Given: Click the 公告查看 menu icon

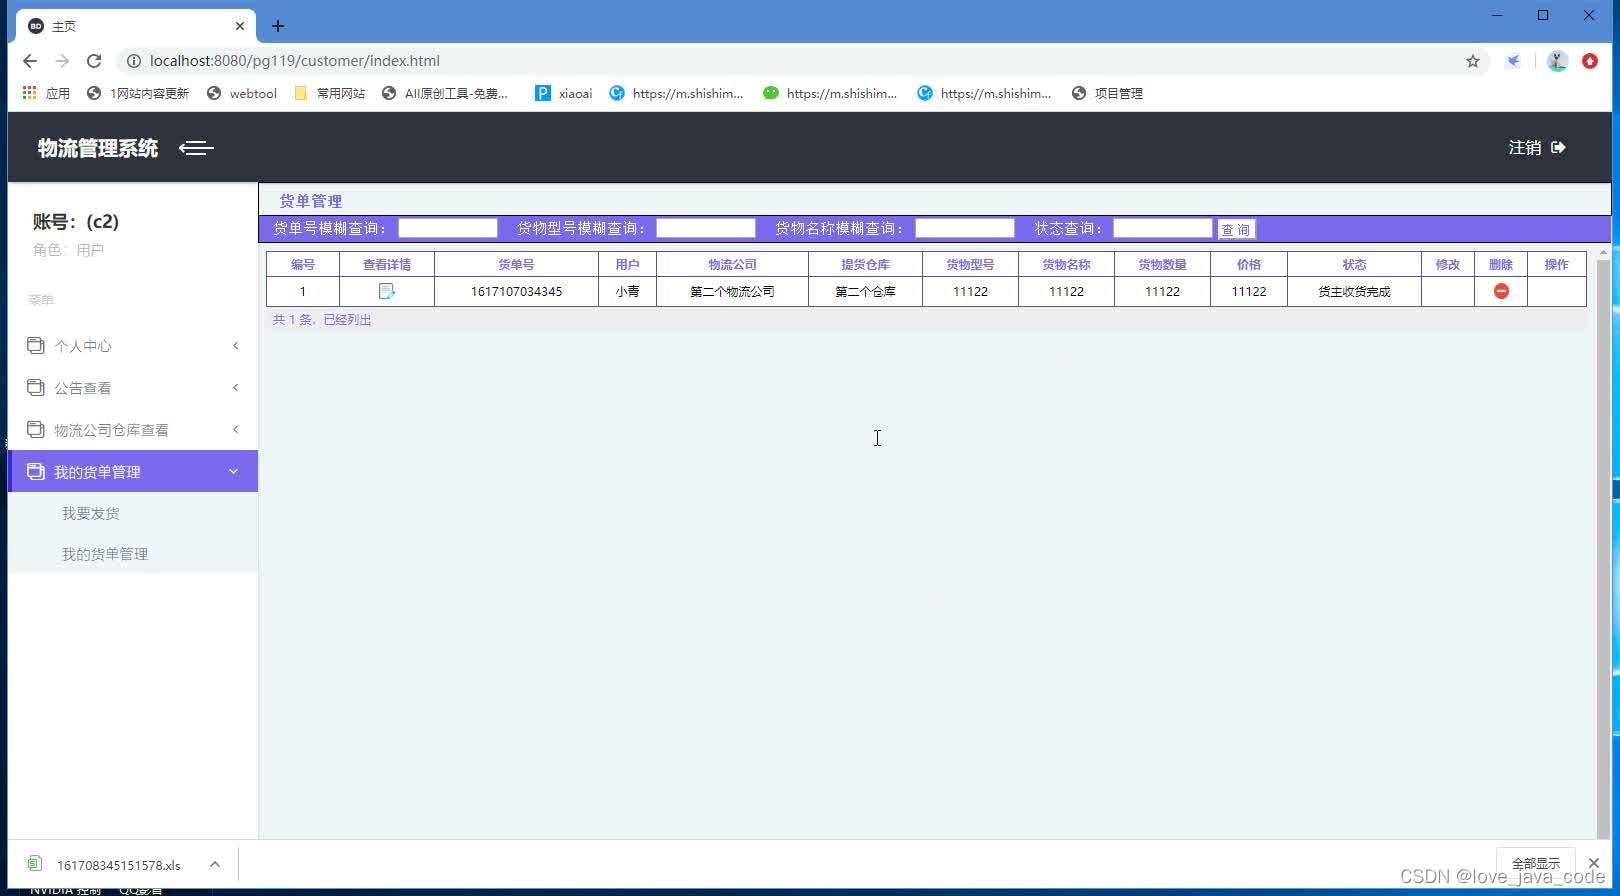Looking at the screenshot, I should [36, 387].
